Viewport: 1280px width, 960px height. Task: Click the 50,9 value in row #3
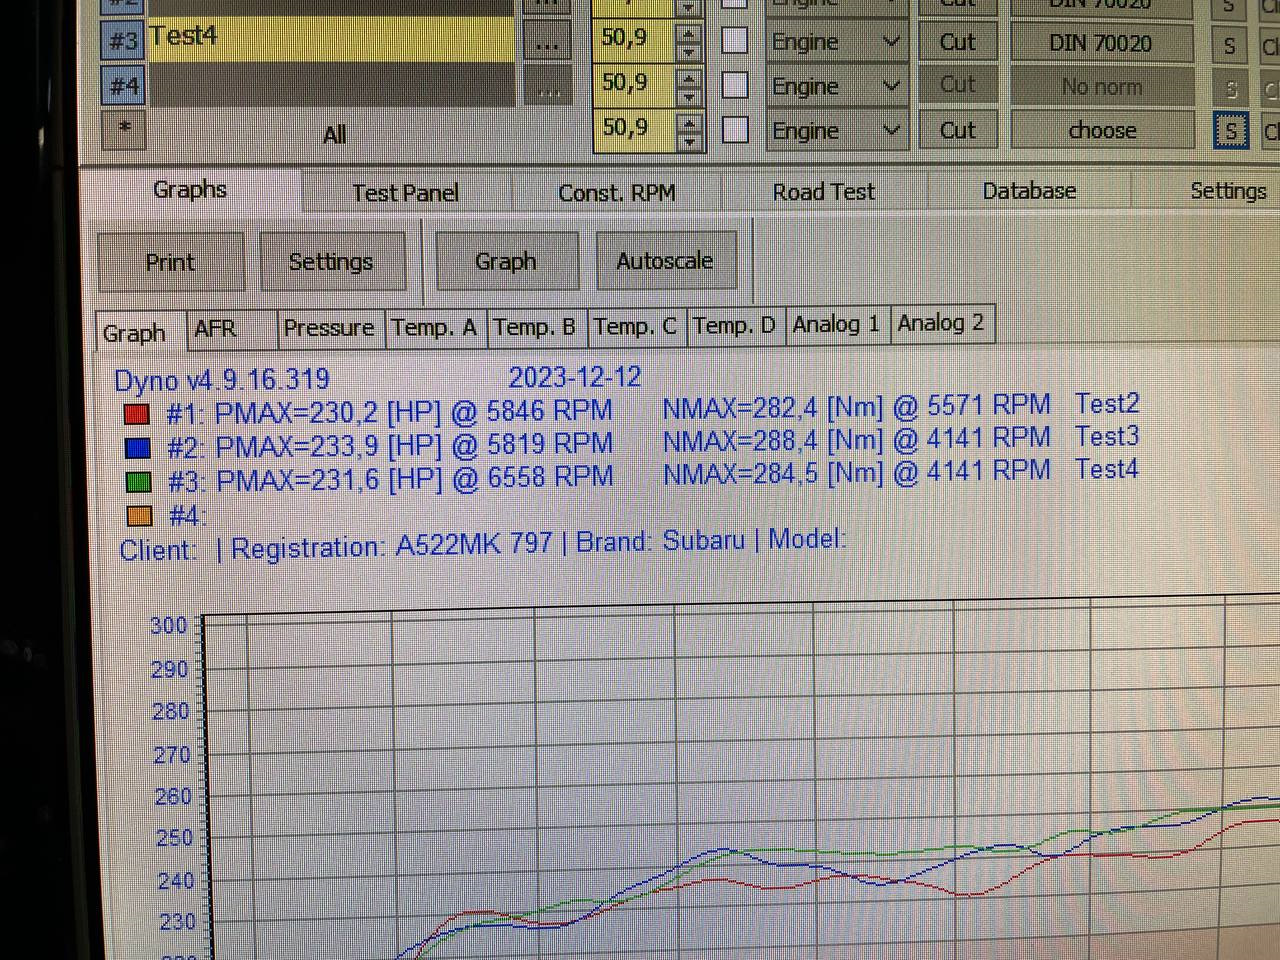click(634, 39)
